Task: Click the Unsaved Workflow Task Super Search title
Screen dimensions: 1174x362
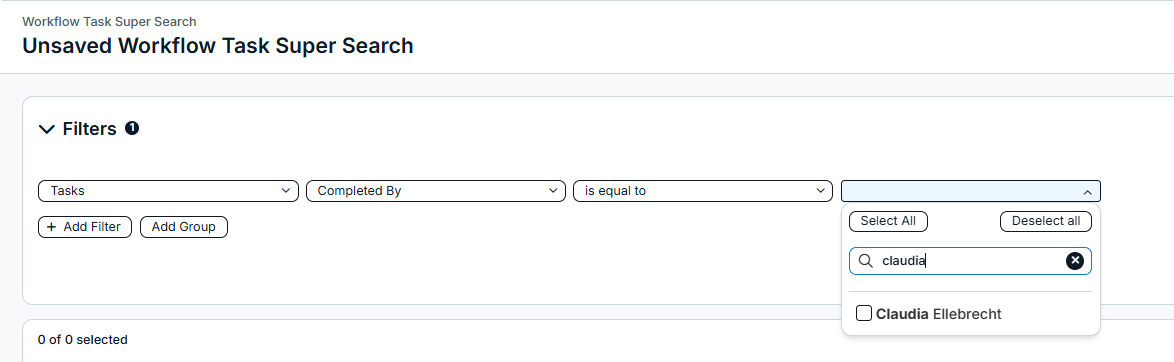Action: pyautogui.click(x=218, y=46)
